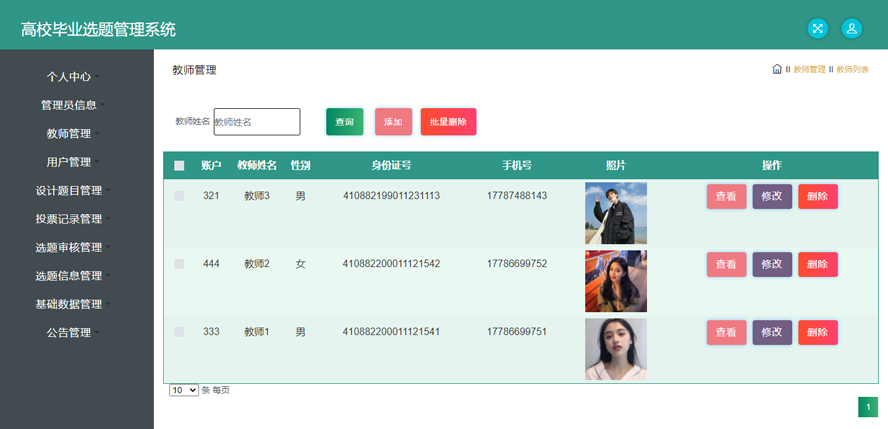Focus the 教师姓名 search input field
888x429 pixels.
[257, 122]
